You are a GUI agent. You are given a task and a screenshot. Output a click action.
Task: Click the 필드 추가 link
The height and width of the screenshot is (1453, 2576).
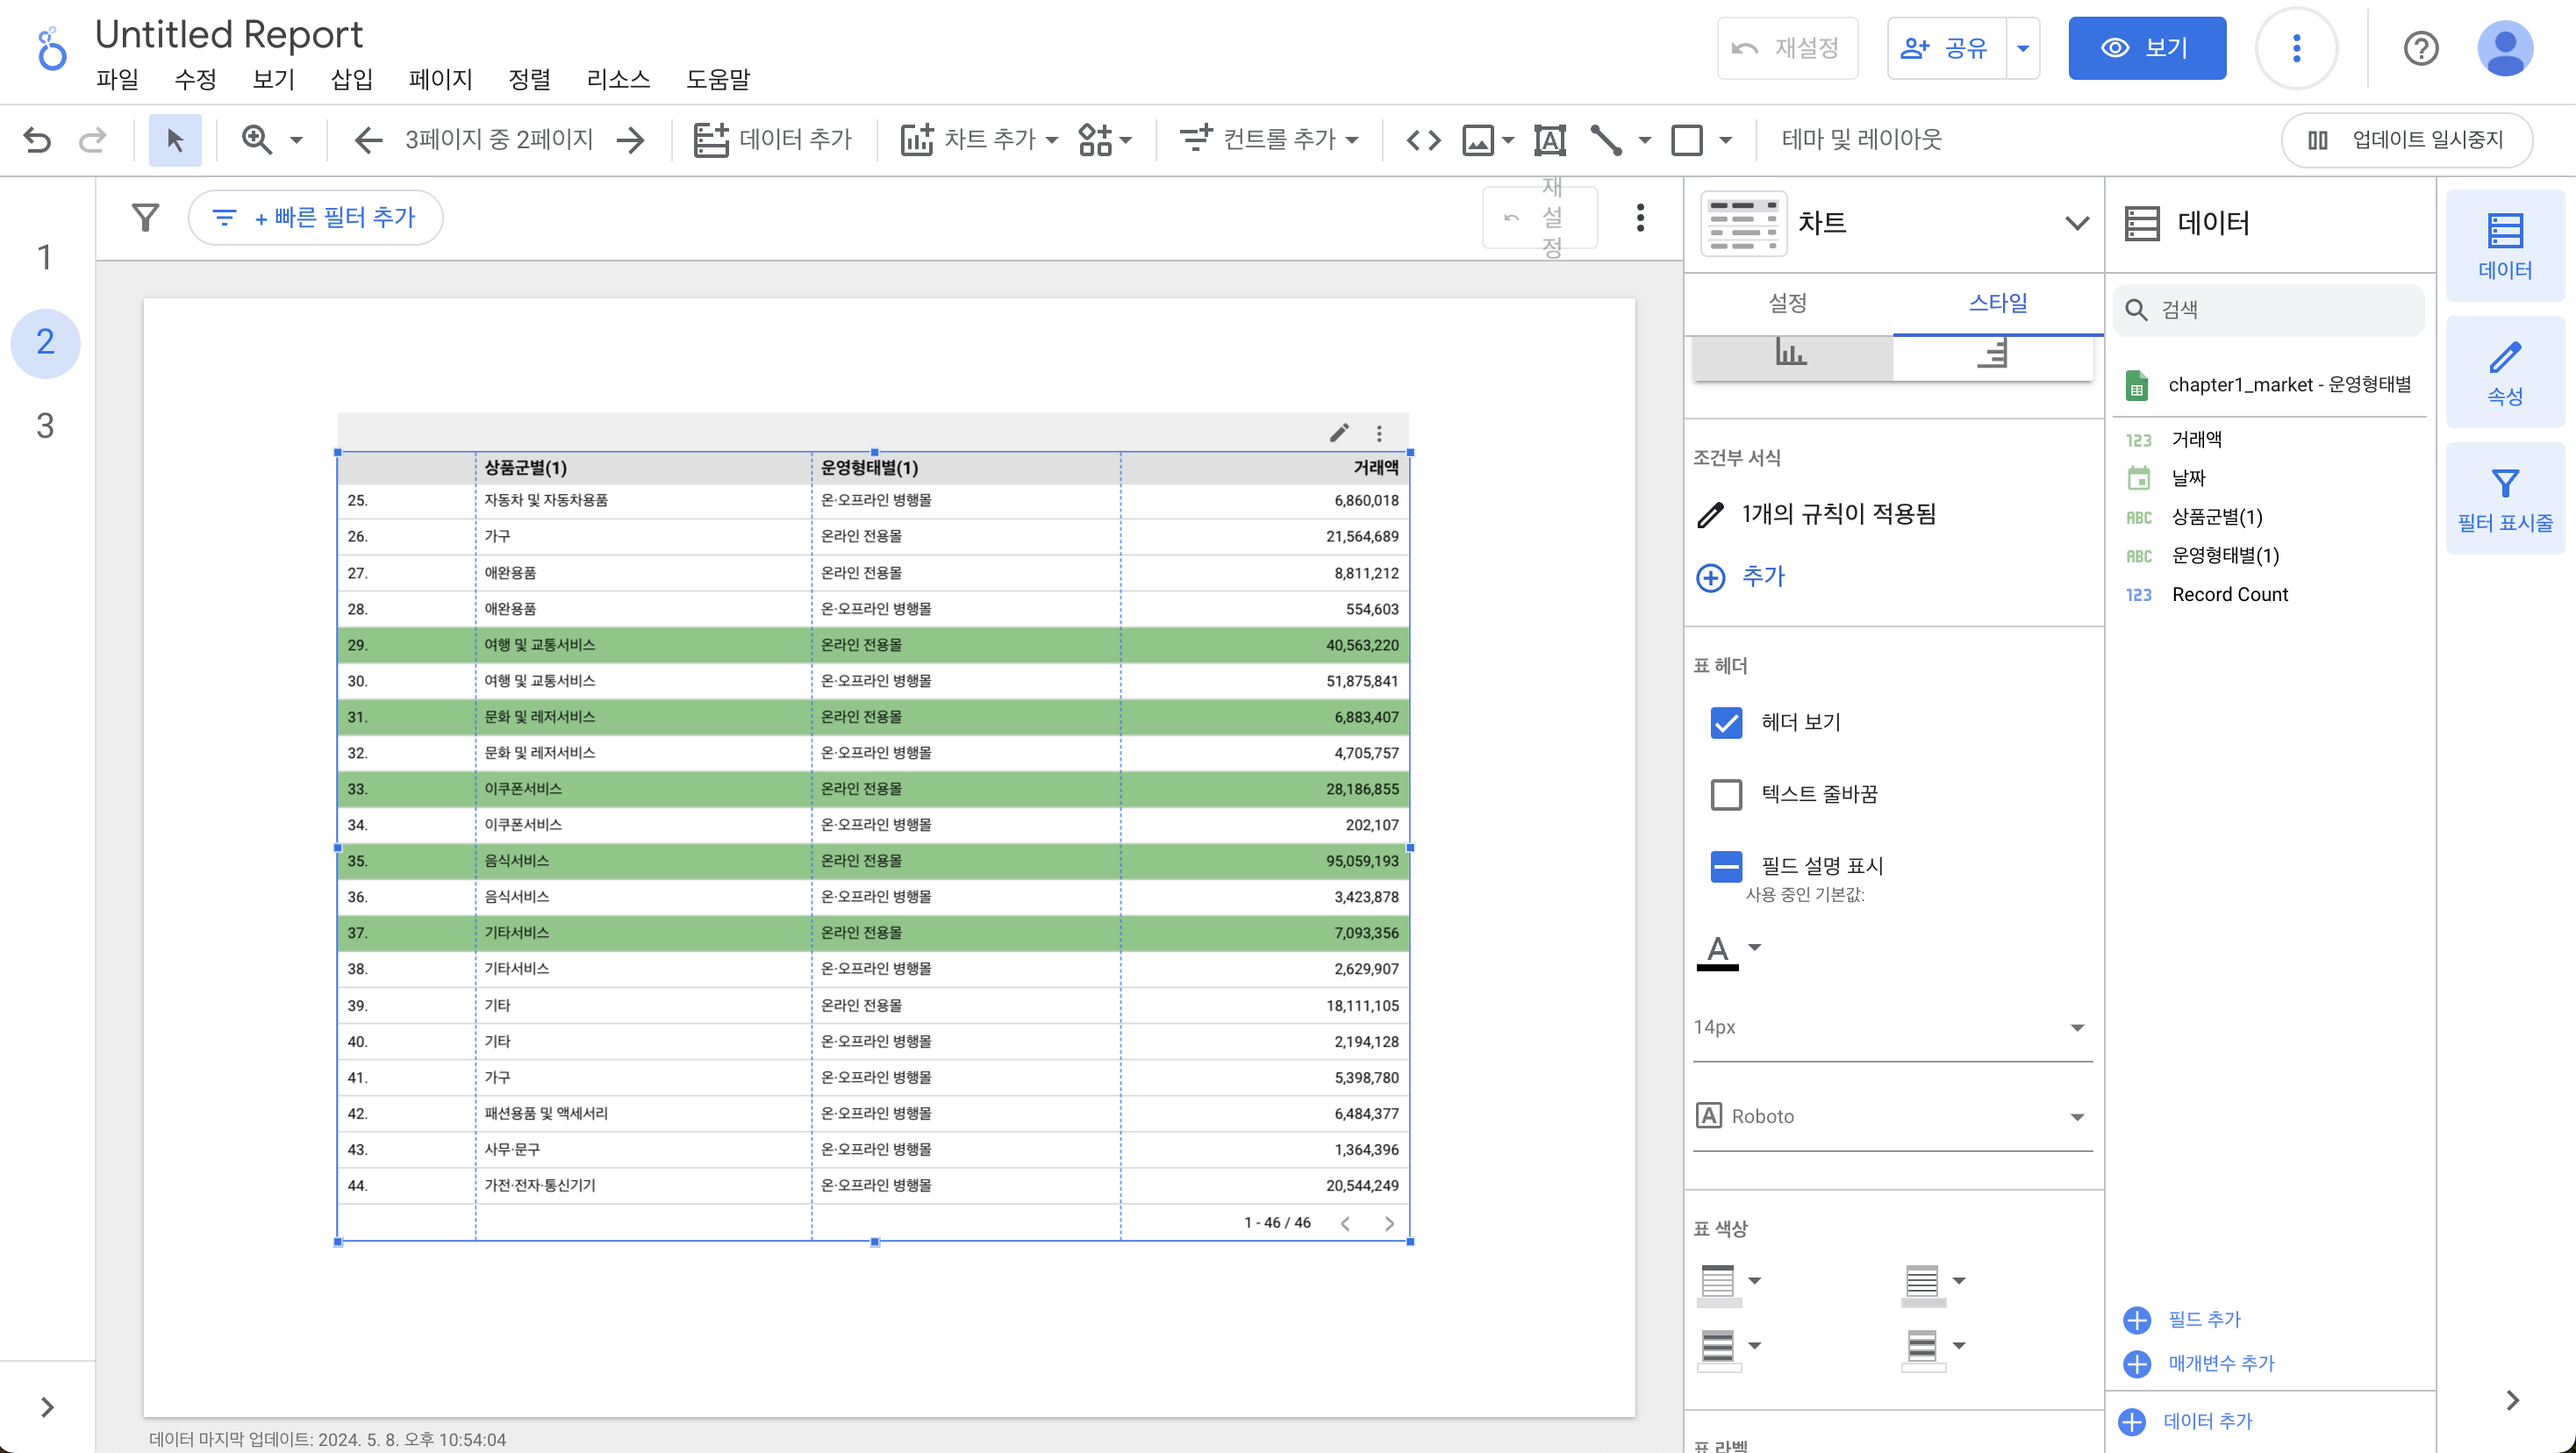(x=2203, y=1319)
